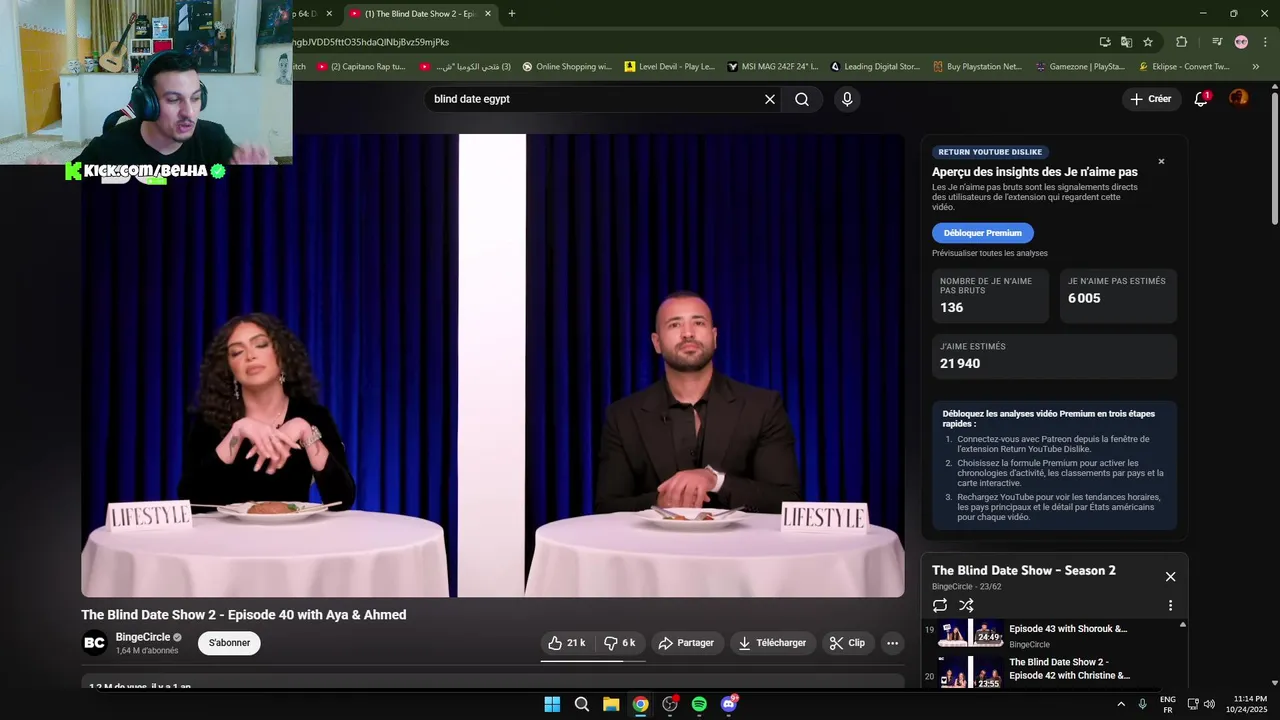This screenshot has height=720, width=1280.
Task: Click the translate page icon in address bar
Action: point(1126,42)
